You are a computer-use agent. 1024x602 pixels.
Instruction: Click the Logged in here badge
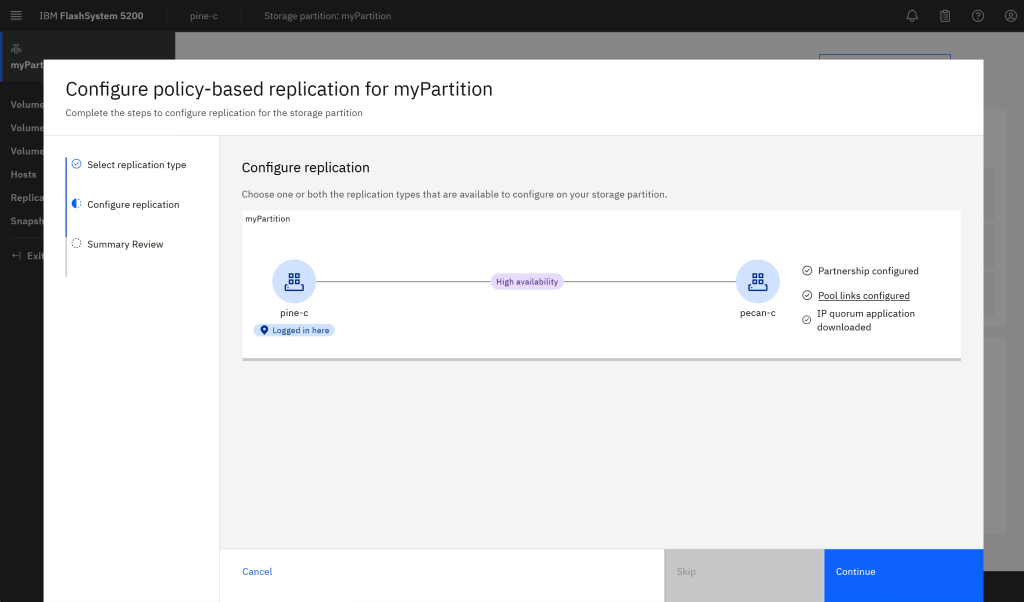coord(294,330)
